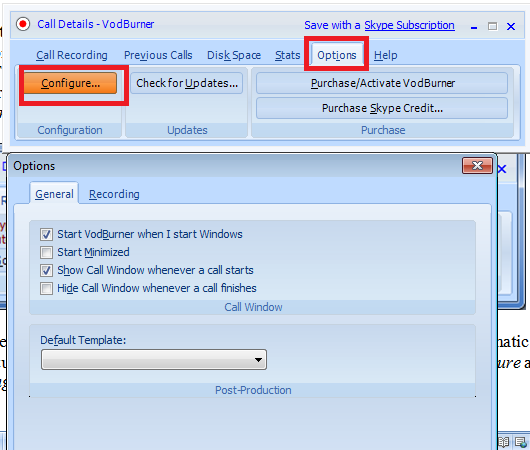Screen dimensions: 530x450
Task: Open the Skype Subscription link
Action: [409, 25]
